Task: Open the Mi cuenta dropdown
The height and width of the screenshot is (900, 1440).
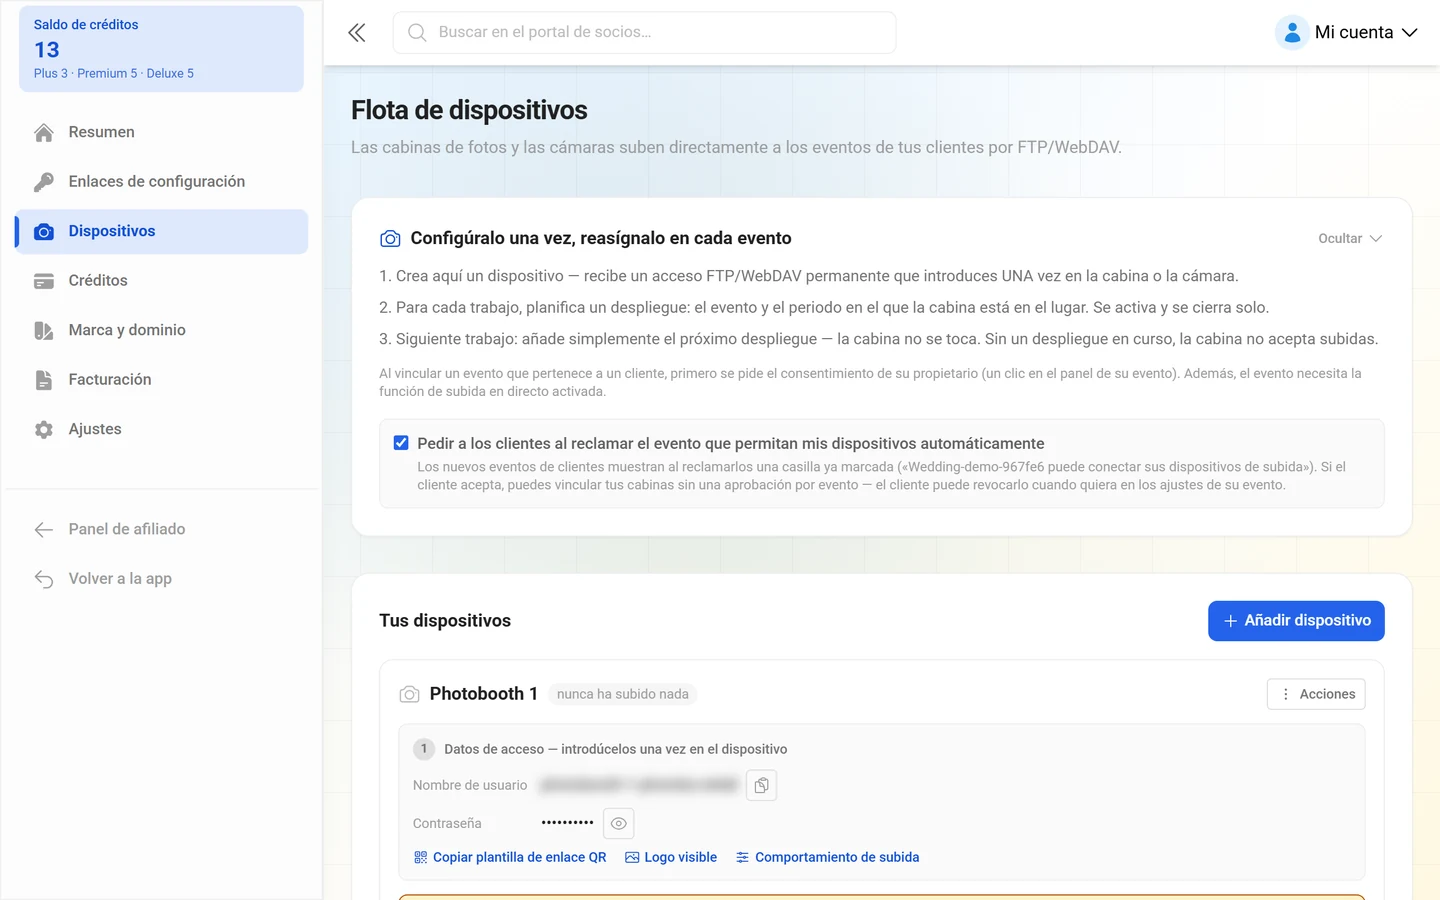Action: [x=1347, y=33]
